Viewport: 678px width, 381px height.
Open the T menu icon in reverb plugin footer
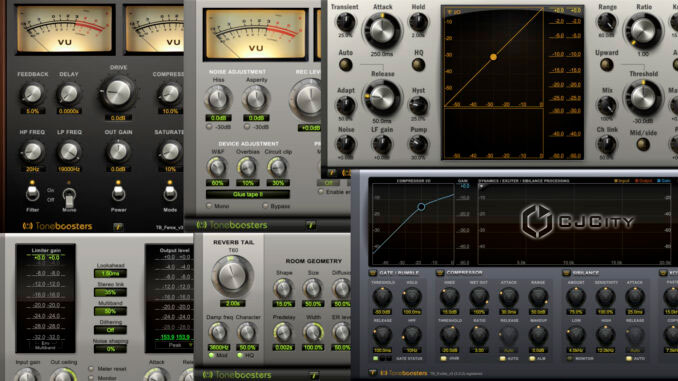[x=313, y=375]
